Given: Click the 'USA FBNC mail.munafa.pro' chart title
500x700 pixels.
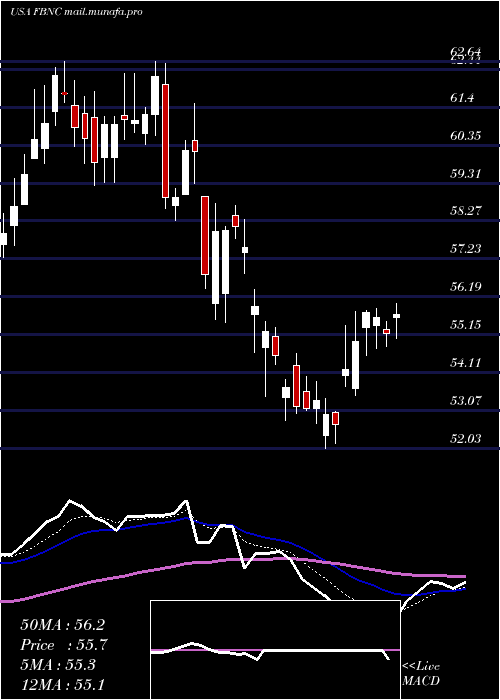Looking at the screenshot, I should coord(76,12).
